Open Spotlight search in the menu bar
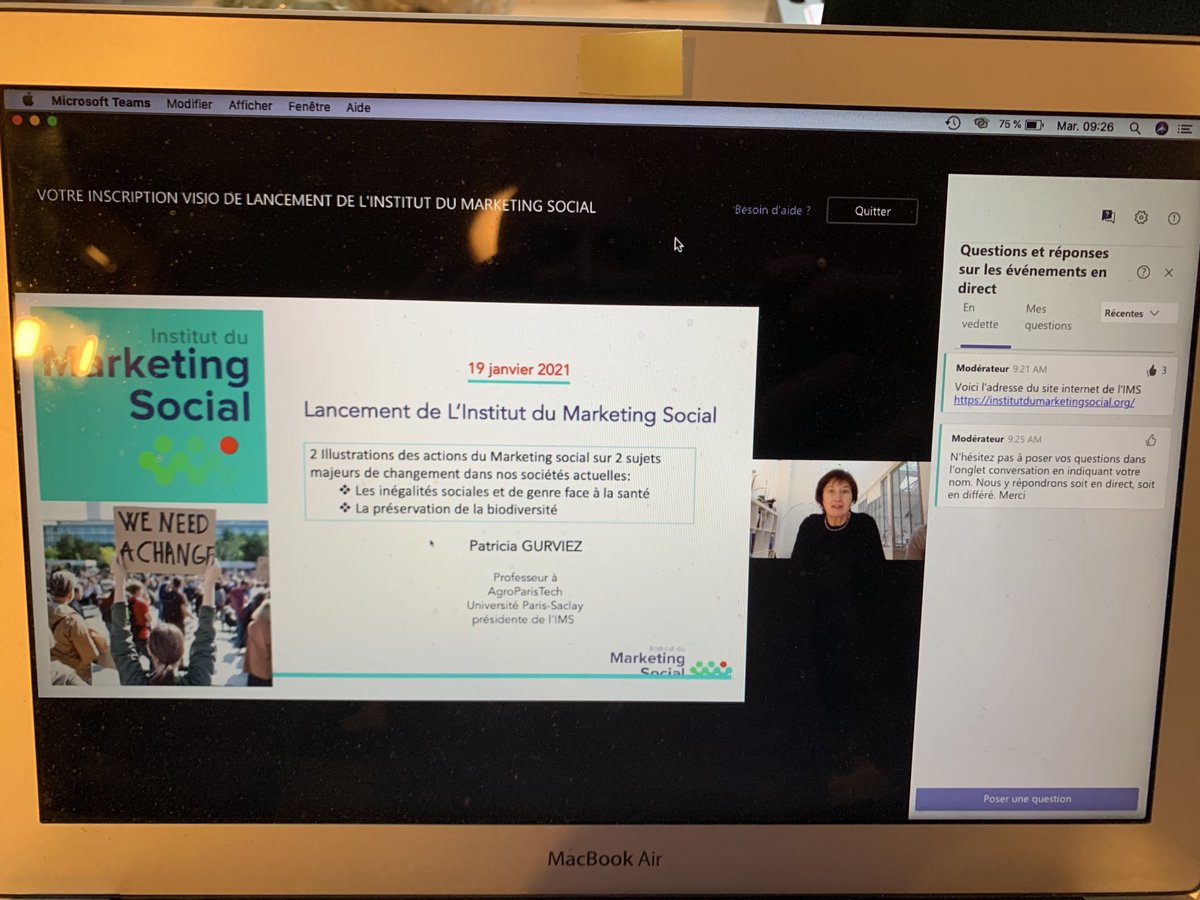The height and width of the screenshot is (900, 1200). [x=1135, y=128]
